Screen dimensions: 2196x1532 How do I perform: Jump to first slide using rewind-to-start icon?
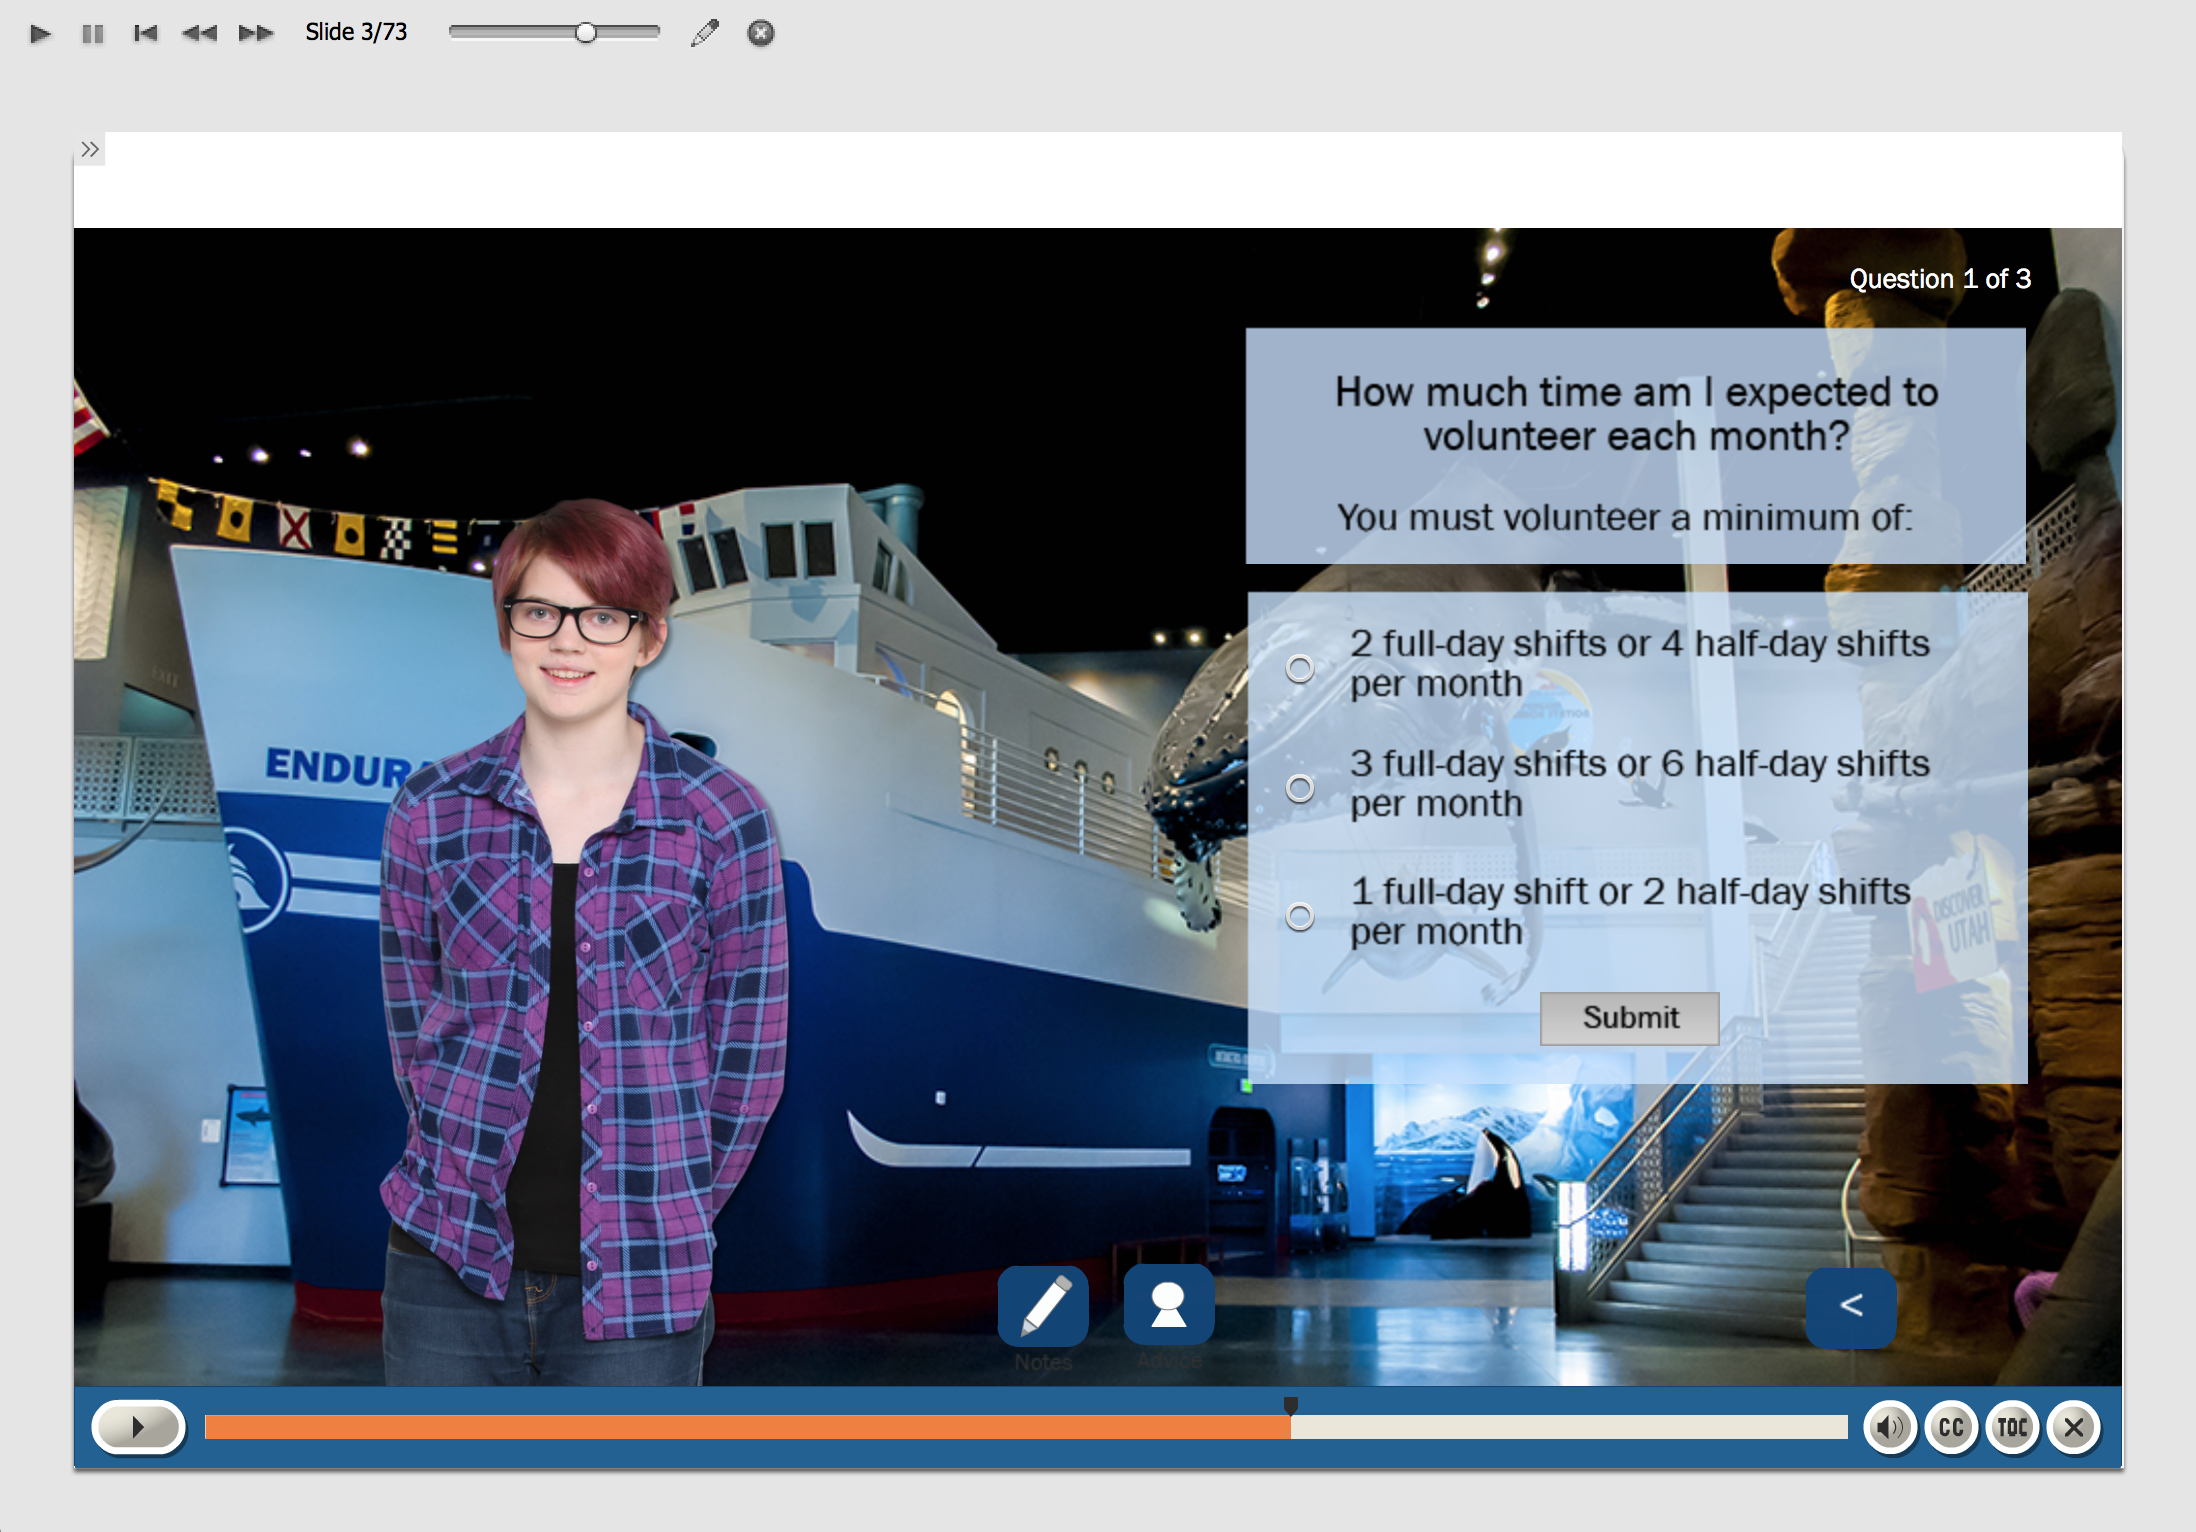click(146, 34)
